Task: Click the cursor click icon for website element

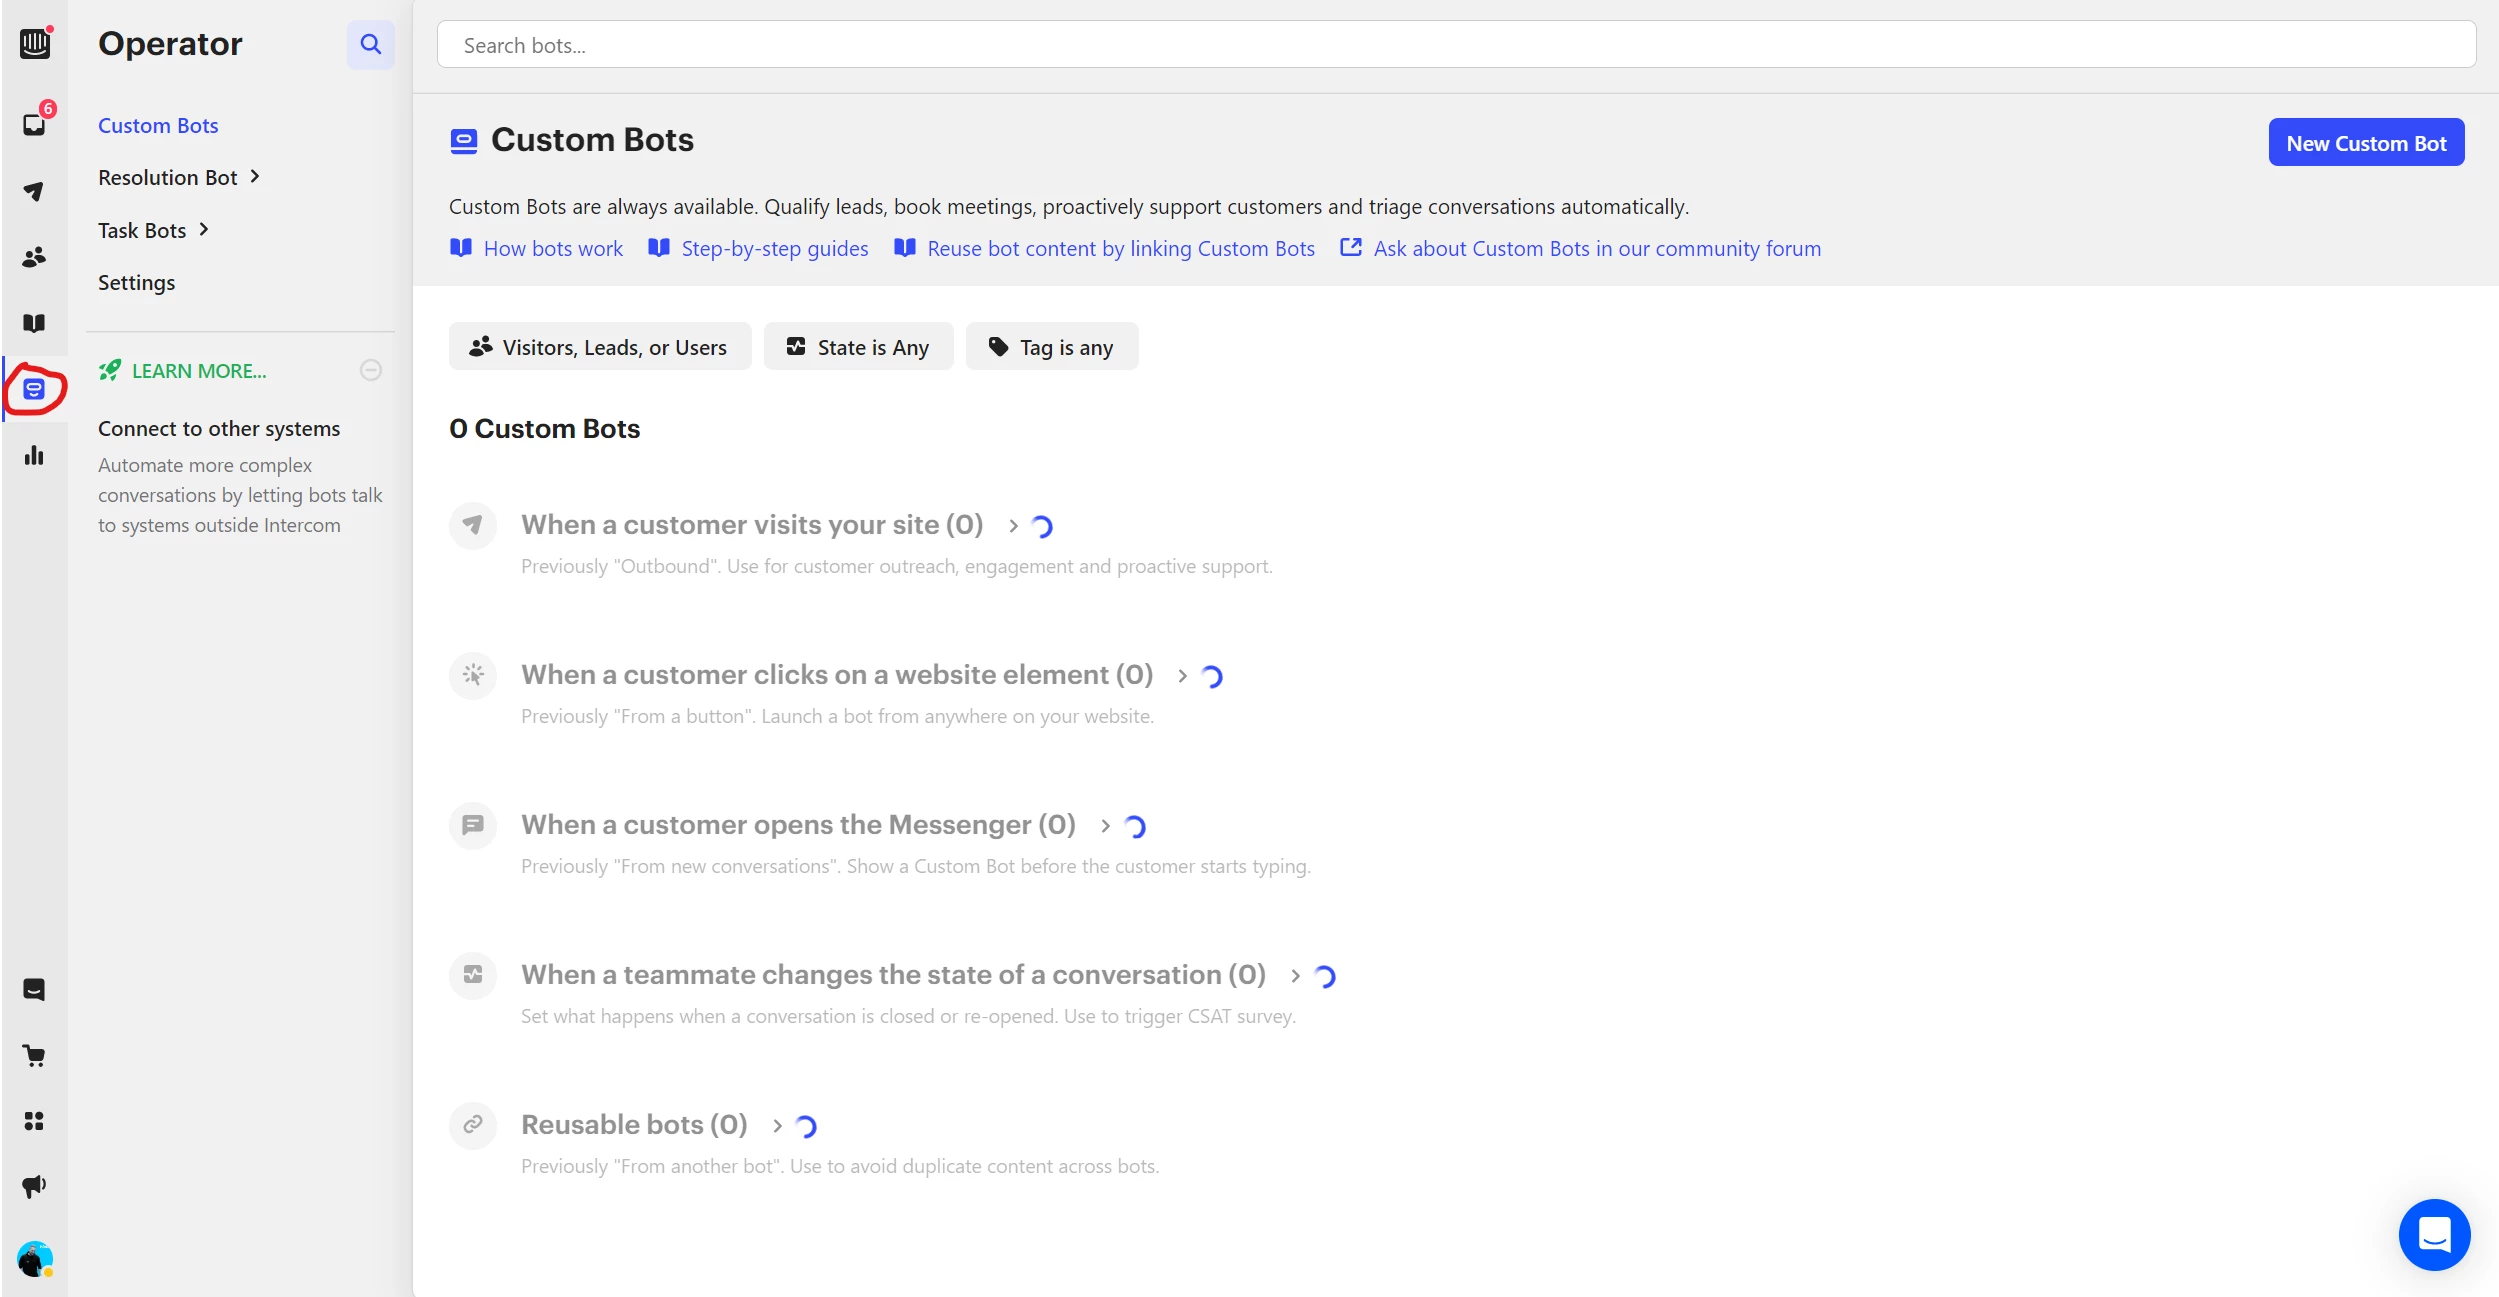Action: pyautogui.click(x=473, y=675)
